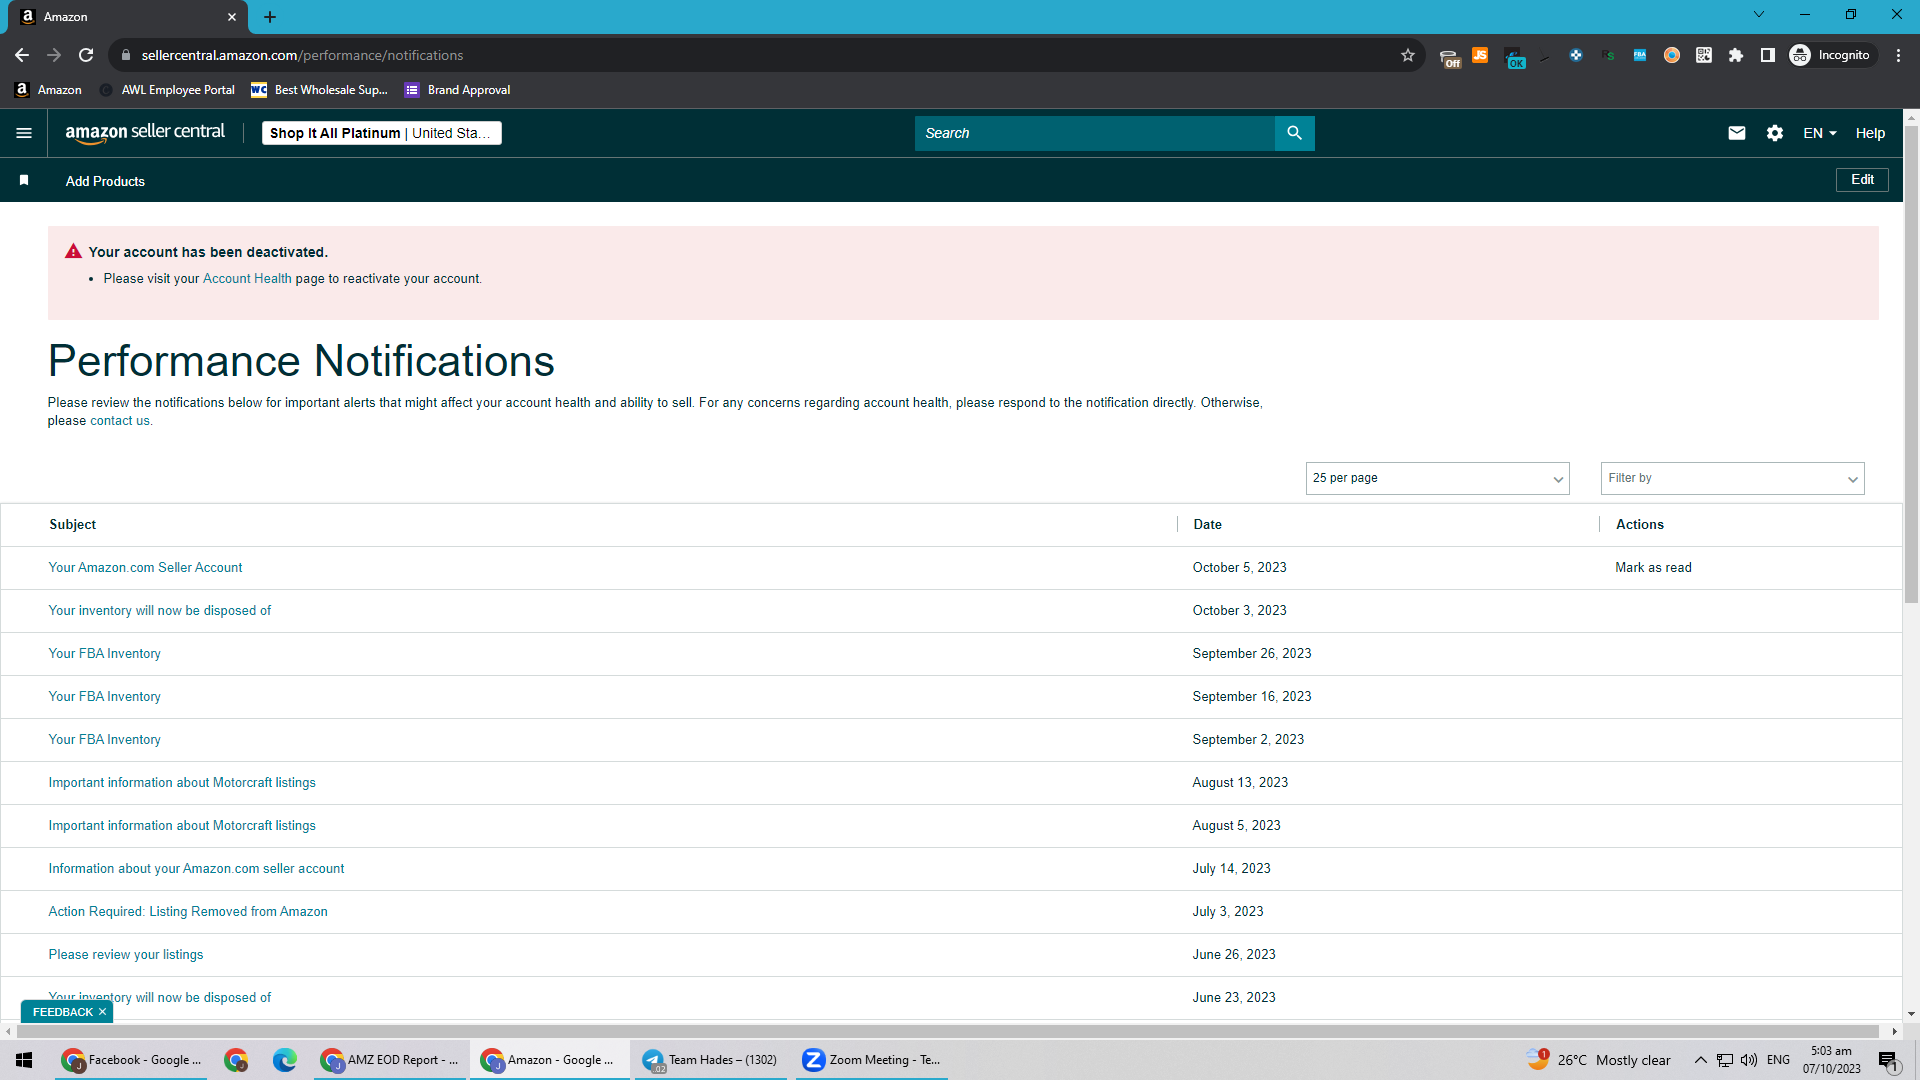Screen dimensions: 1920x1080
Task: Open the Seller Central hamburger menu
Action: click(x=24, y=133)
